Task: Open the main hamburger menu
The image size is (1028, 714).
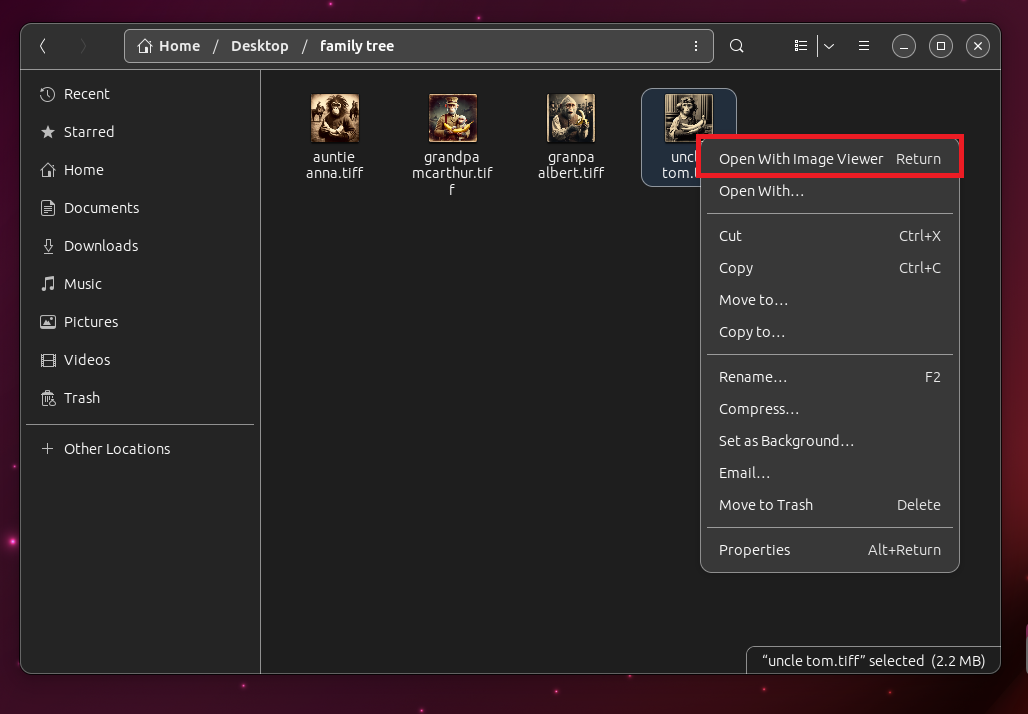Action: click(863, 45)
